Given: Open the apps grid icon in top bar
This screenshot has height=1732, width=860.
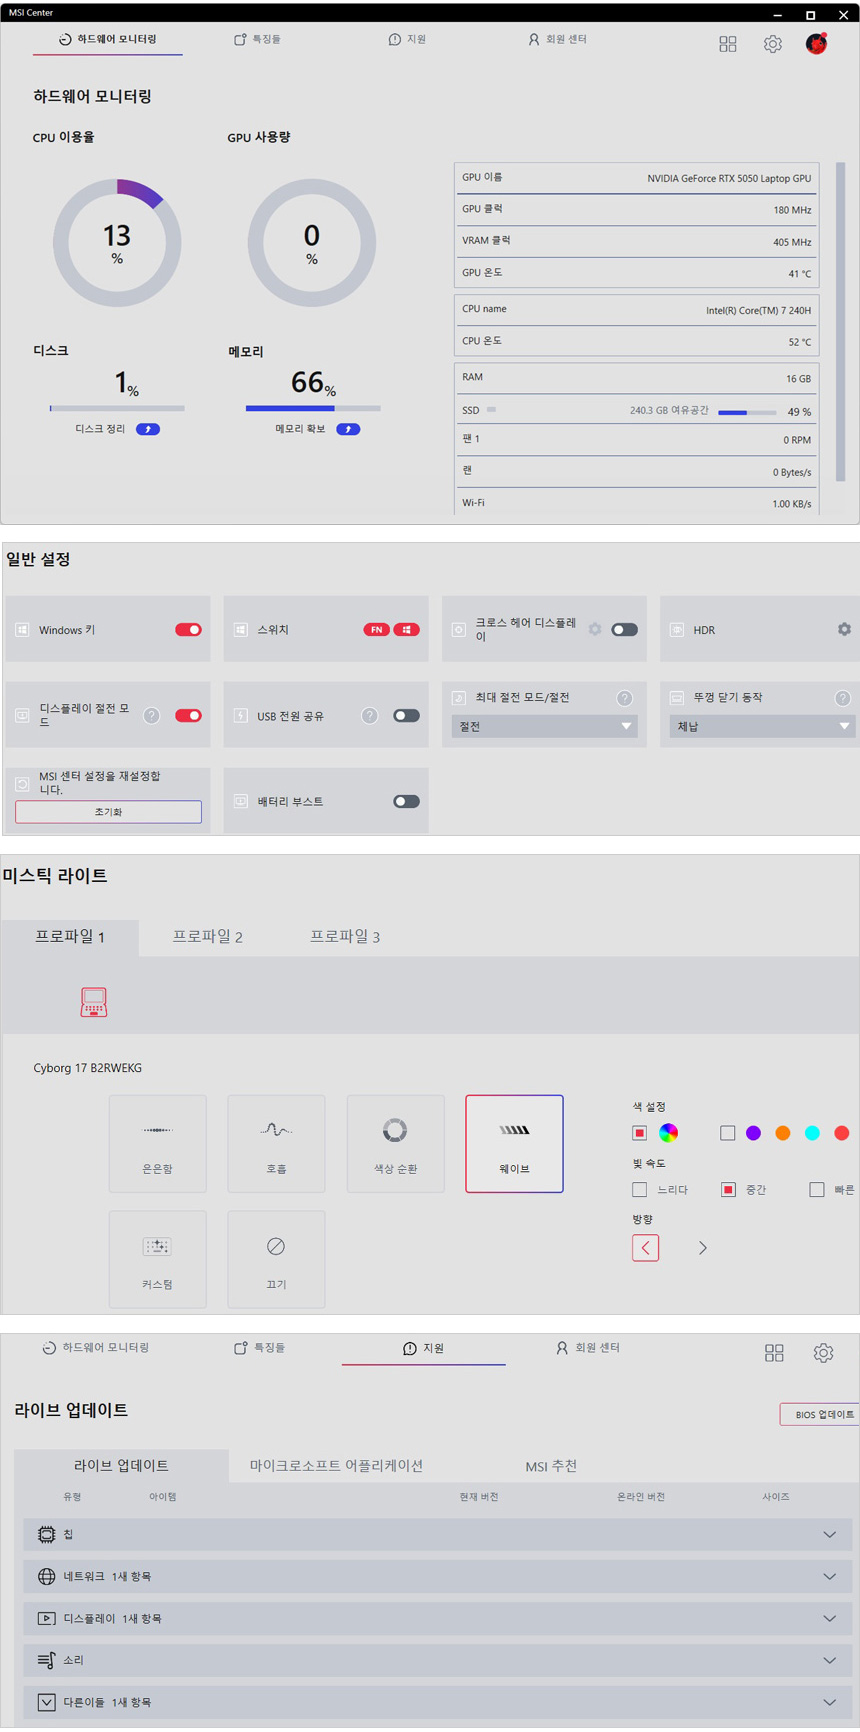Looking at the screenshot, I should (x=728, y=44).
